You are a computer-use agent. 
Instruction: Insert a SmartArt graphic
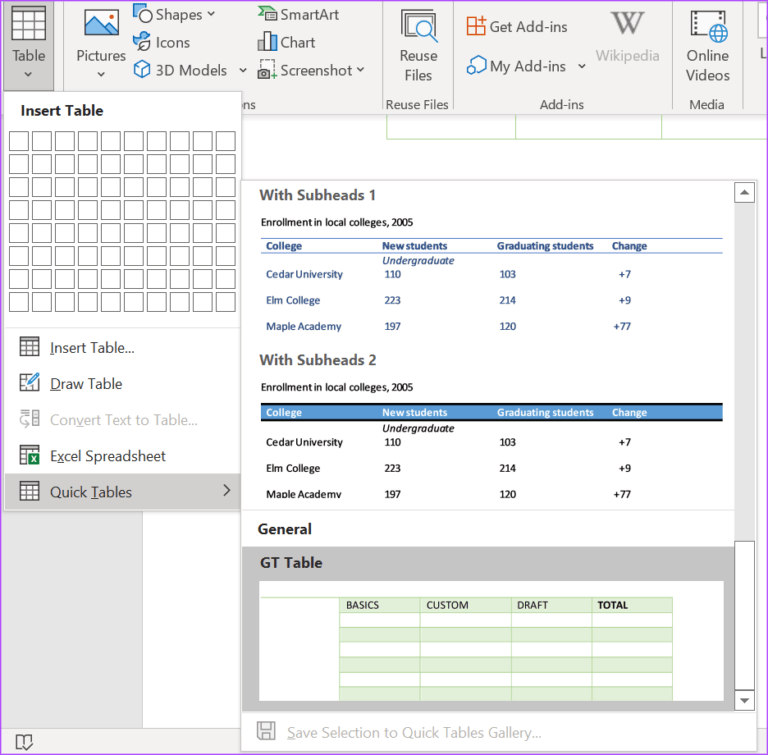click(x=299, y=14)
